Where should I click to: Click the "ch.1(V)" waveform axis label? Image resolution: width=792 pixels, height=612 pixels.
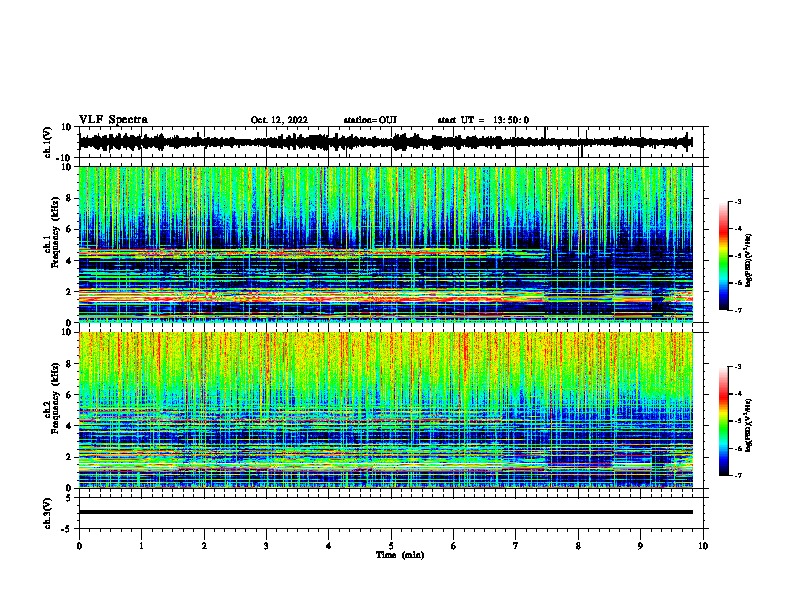tap(48, 142)
